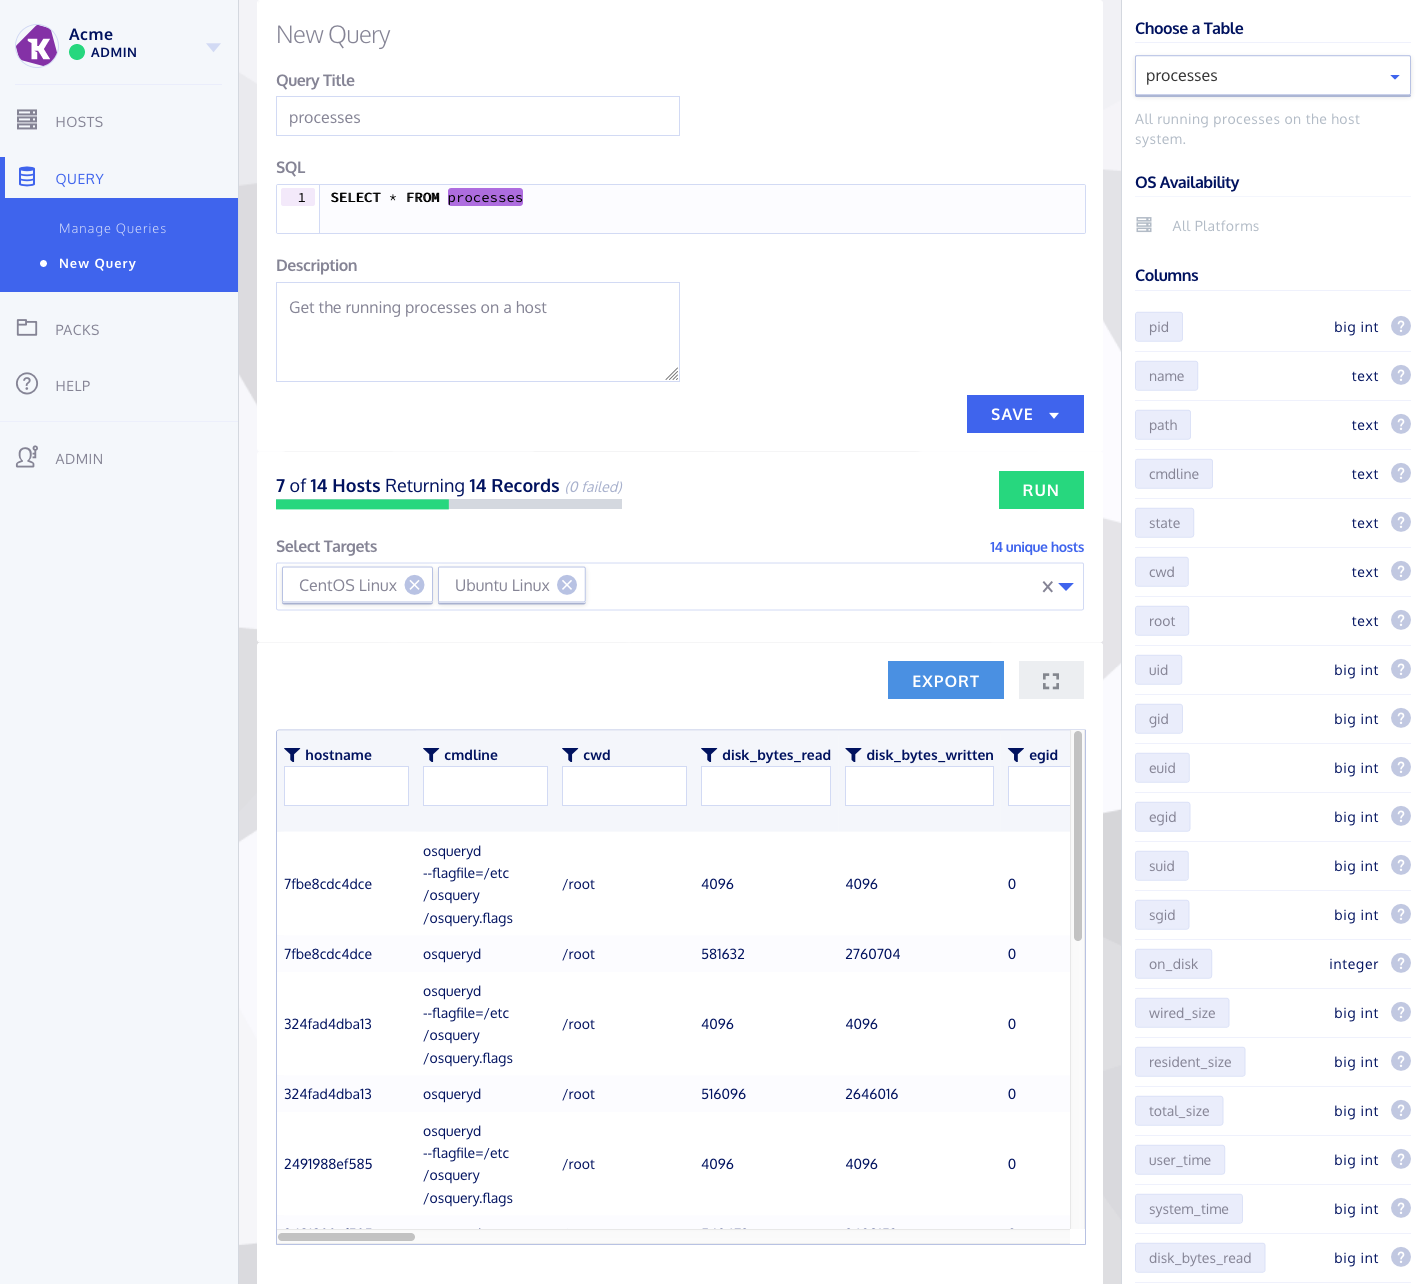Click the 2491988ef585 hostname cell
1424x1284 pixels.
pos(328,1164)
